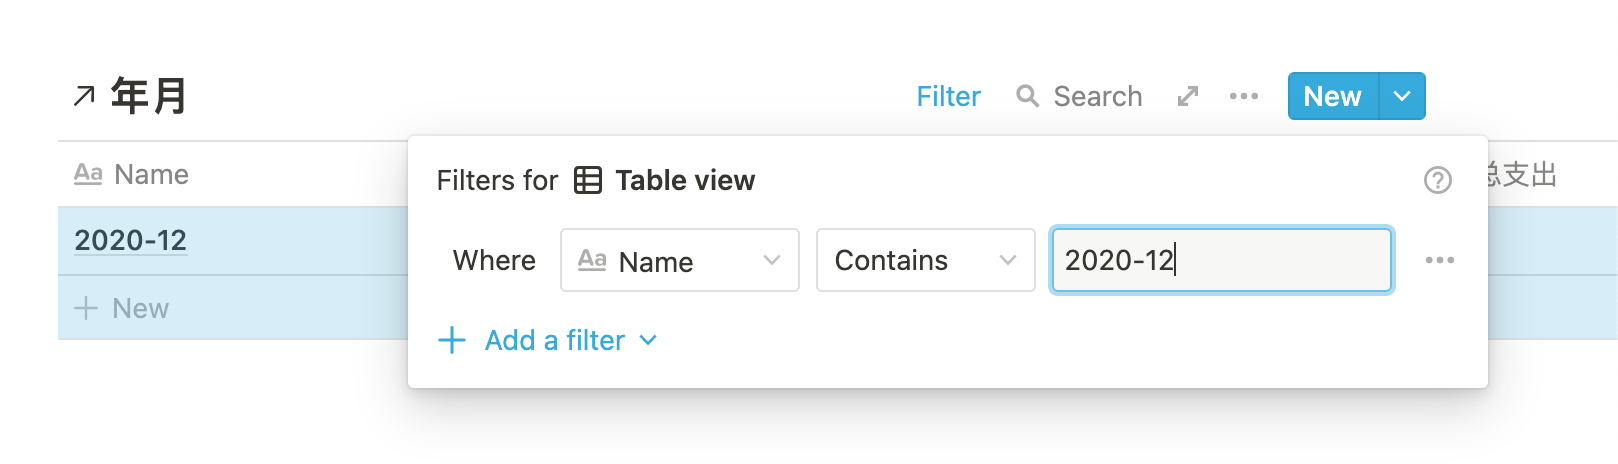Open the Name property dropdown
This screenshot has width=1618, height=464.
coord(680,260)
